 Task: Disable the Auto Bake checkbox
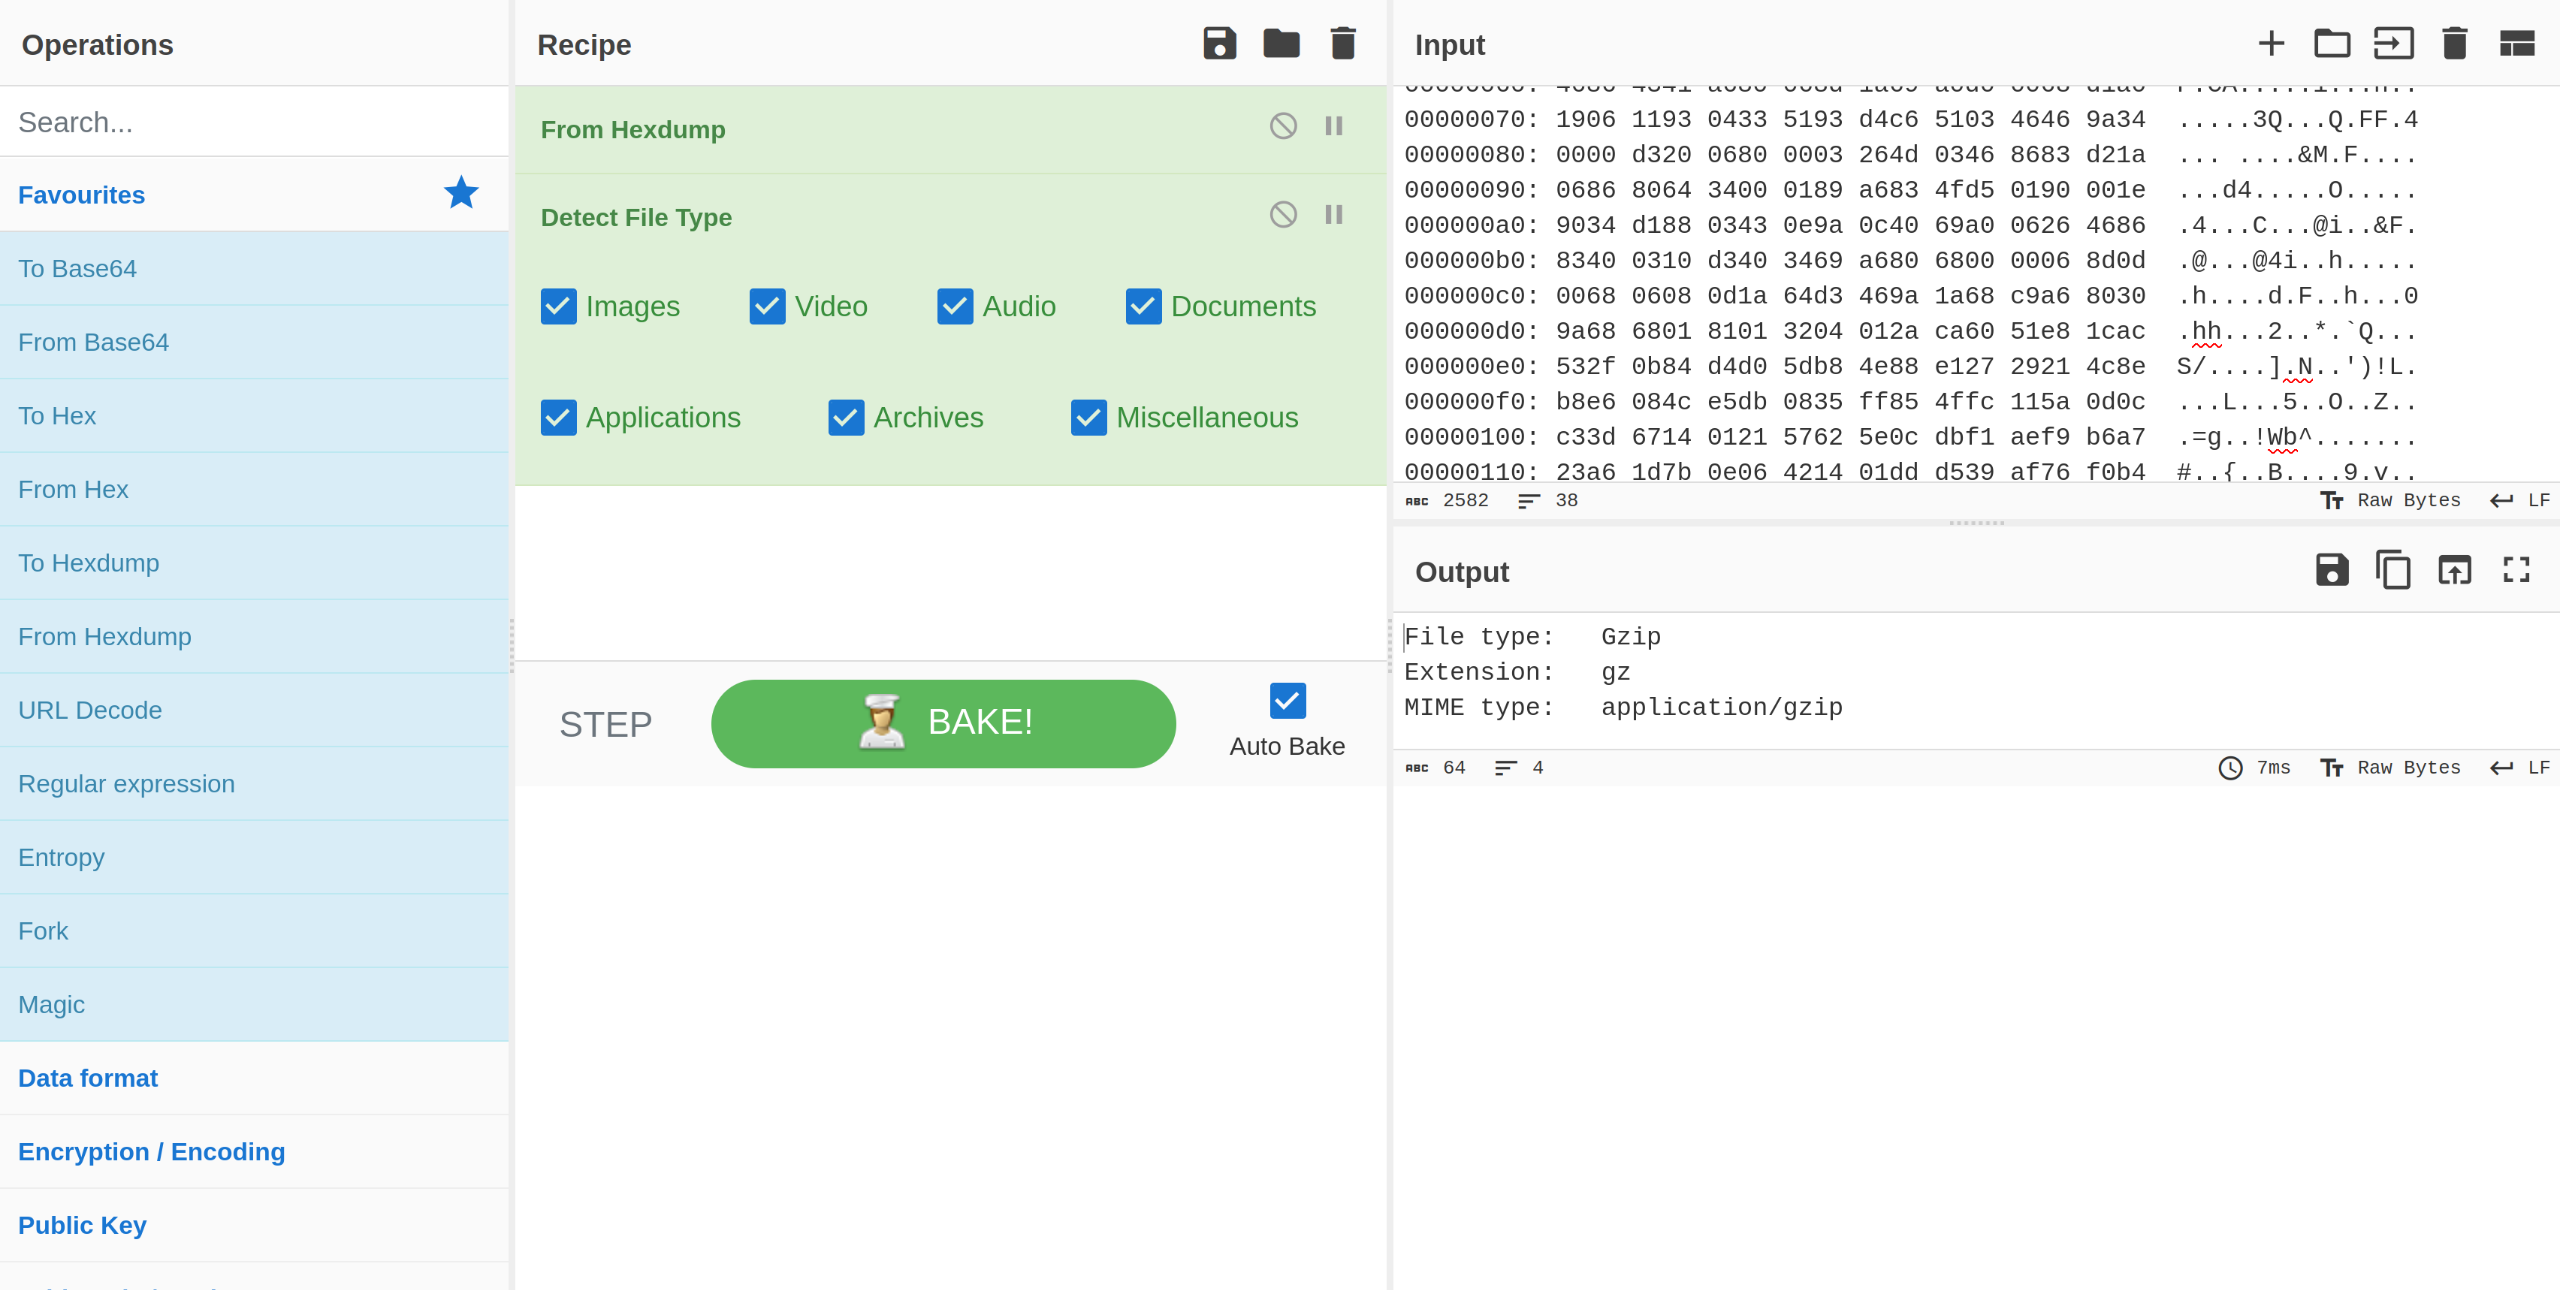pyautogui.click(x=1287, y=701)
